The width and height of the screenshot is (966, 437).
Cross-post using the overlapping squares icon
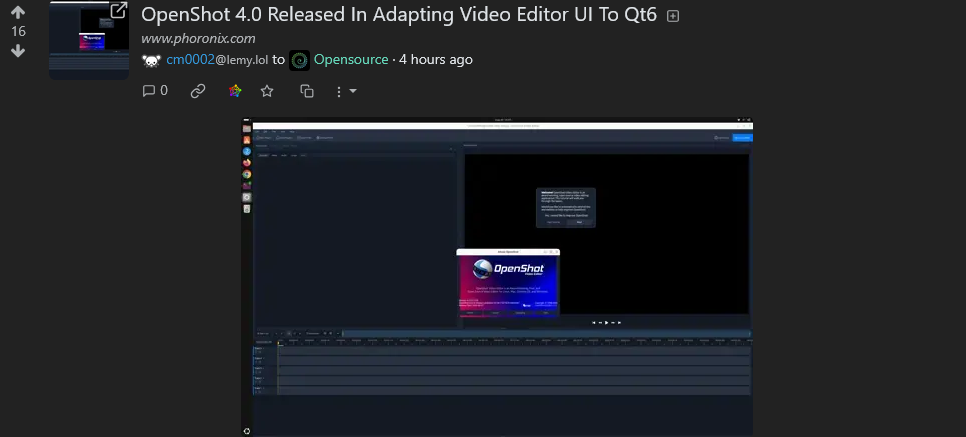307,91
